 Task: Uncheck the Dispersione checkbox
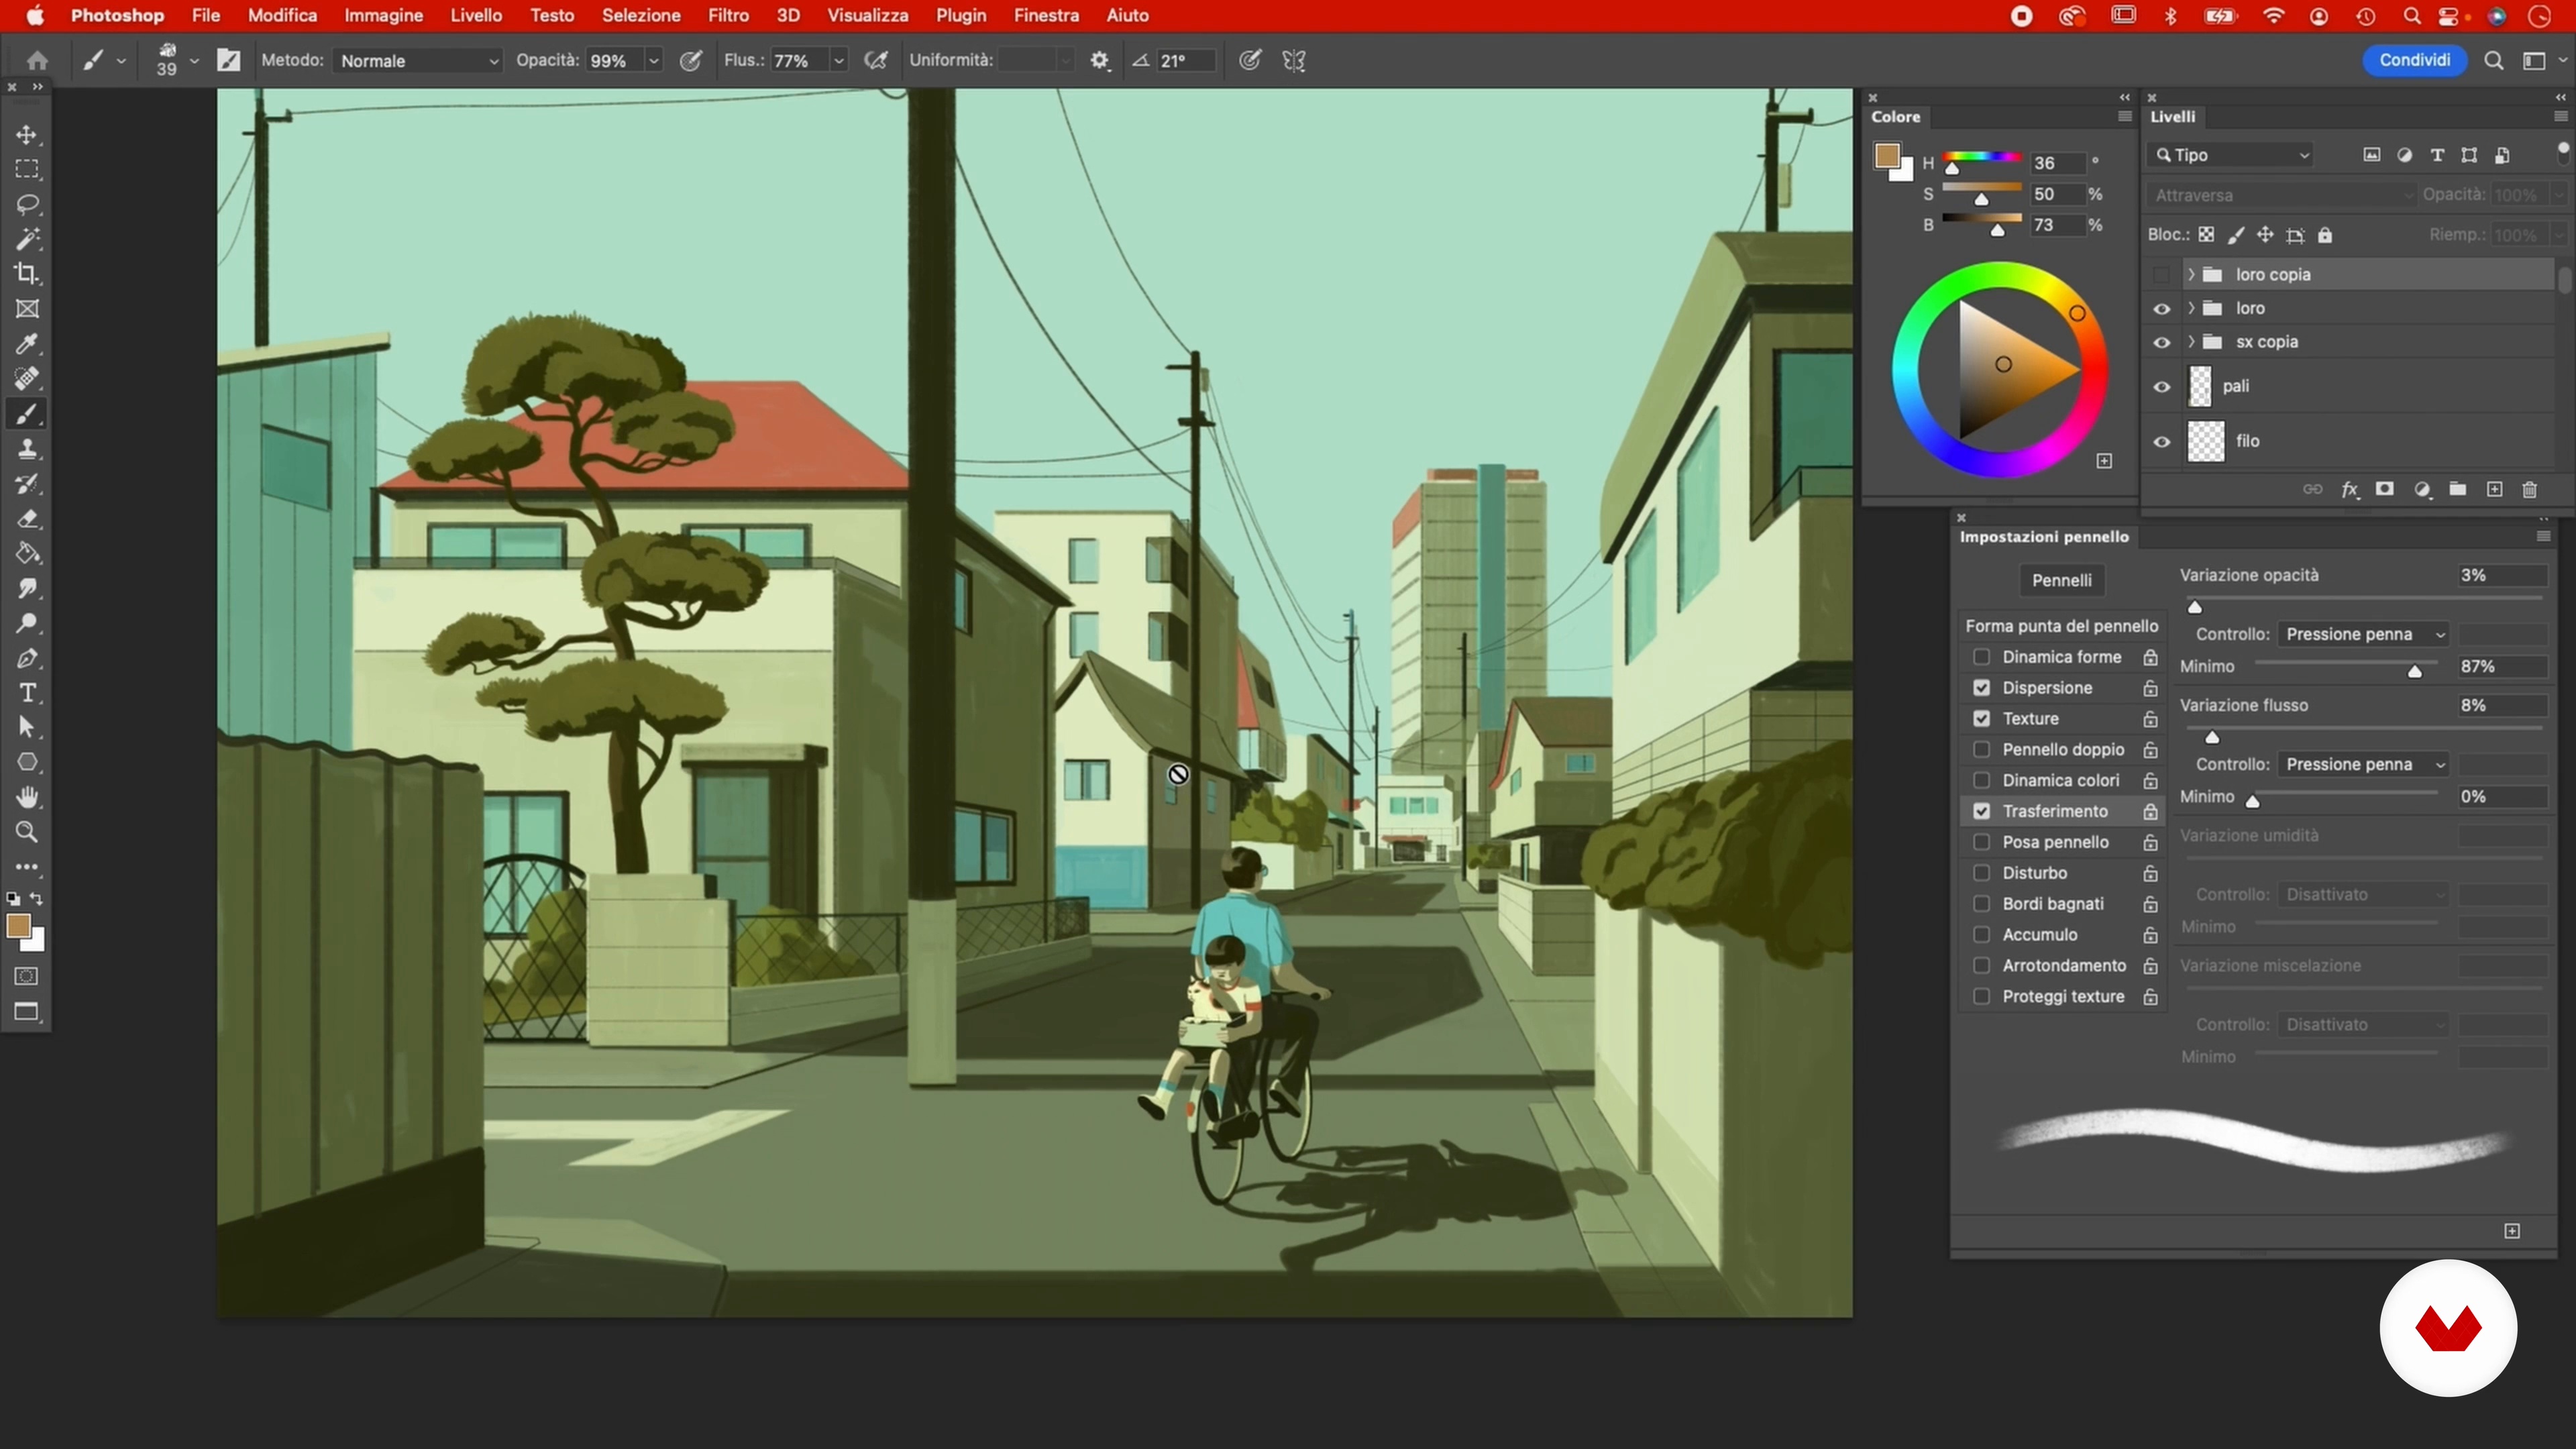[1981, 688]
